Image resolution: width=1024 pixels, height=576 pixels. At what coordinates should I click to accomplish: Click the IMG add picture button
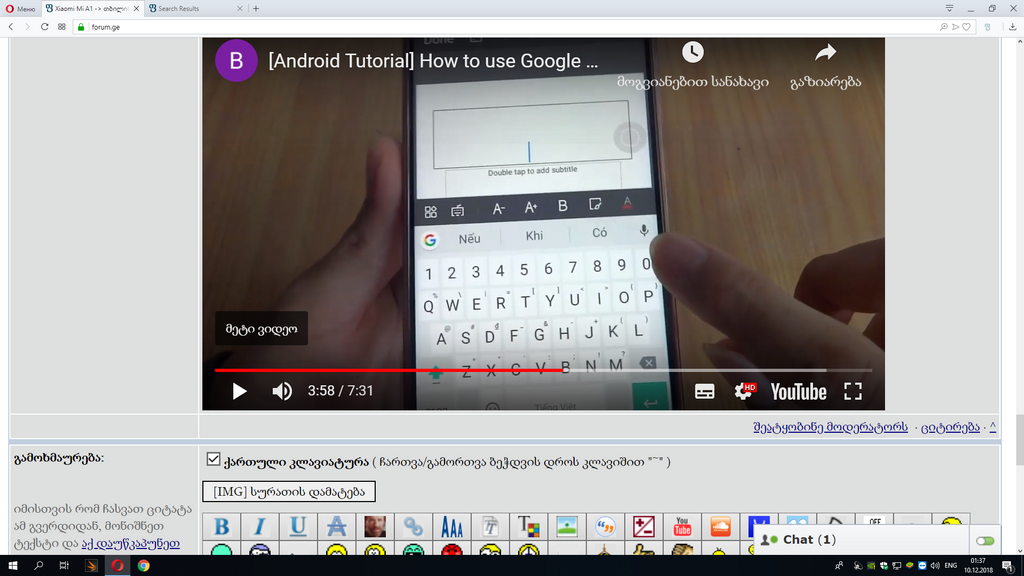(289, 491)
